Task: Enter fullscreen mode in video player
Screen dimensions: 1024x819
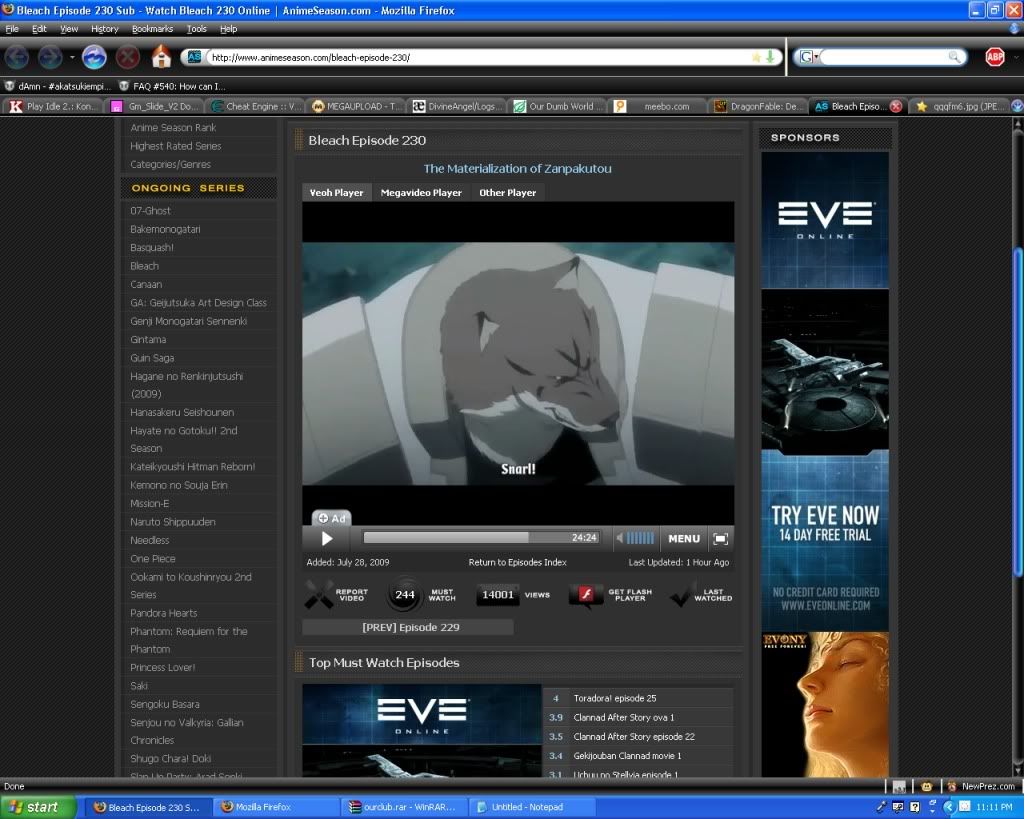Action: (x=720, y=538)
